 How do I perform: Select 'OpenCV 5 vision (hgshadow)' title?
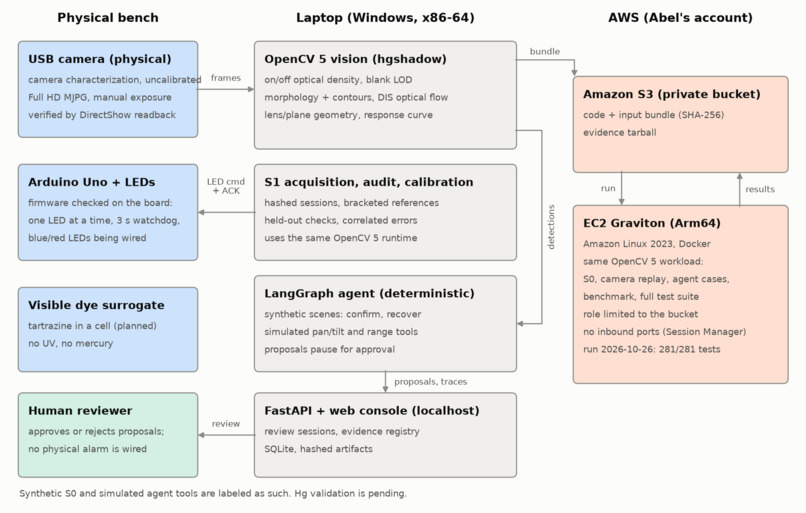pos(355,59)
